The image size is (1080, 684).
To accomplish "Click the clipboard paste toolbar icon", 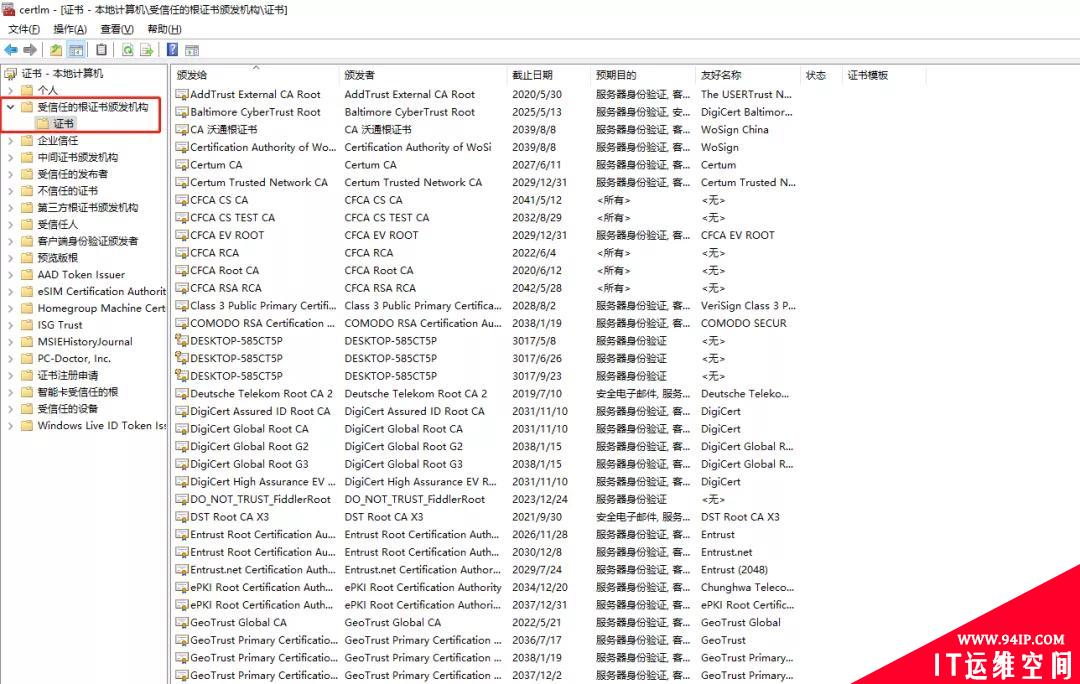I will click(x=101, y=50).
